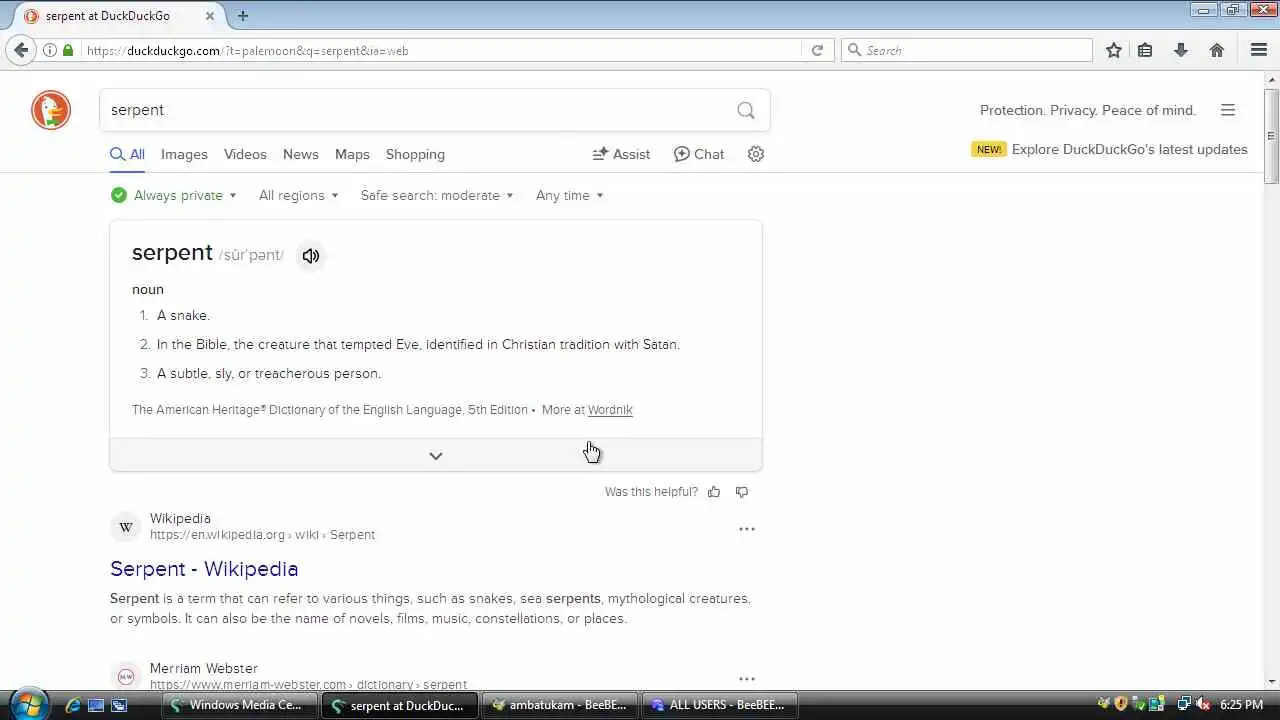The height and width of the screenshot is (720, 1280).
Task: Show site information icon in the address bar
Action: (49, 50)
